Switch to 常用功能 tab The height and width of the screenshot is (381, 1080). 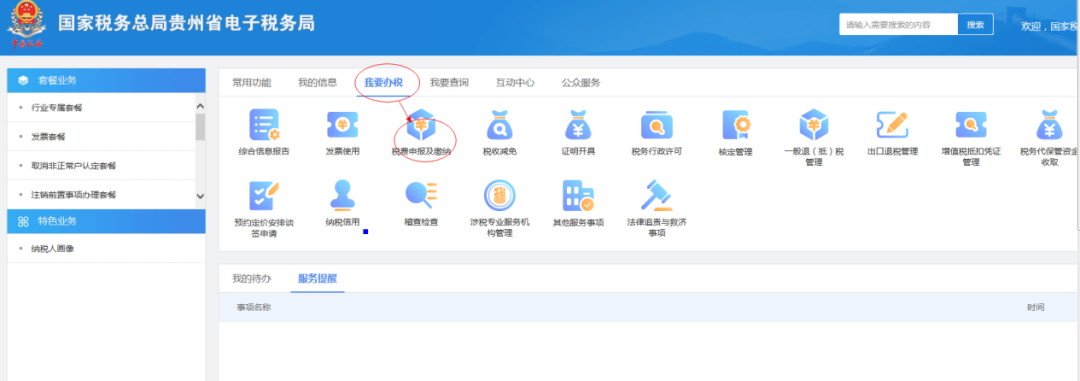point(251,83)
